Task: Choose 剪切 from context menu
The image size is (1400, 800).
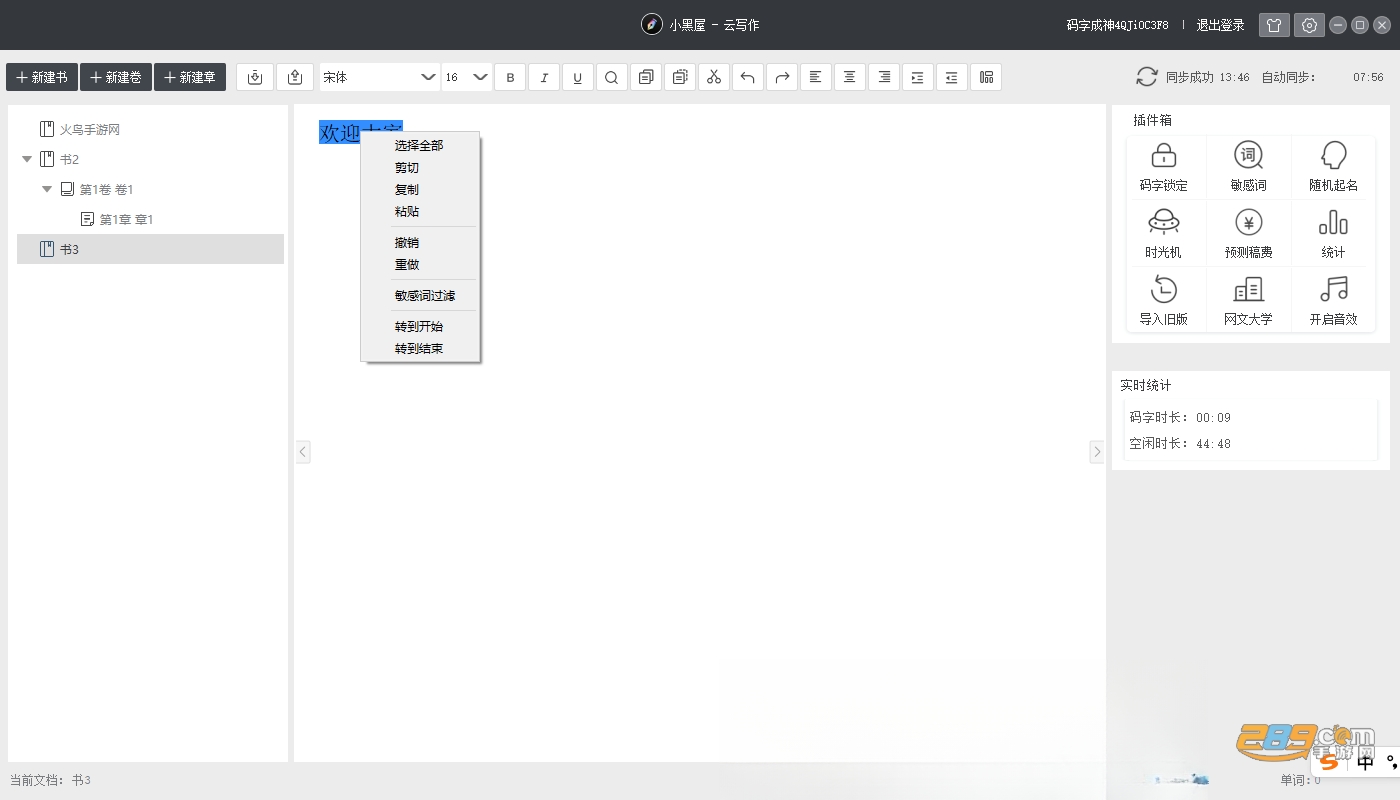Action: coord(419,167)
